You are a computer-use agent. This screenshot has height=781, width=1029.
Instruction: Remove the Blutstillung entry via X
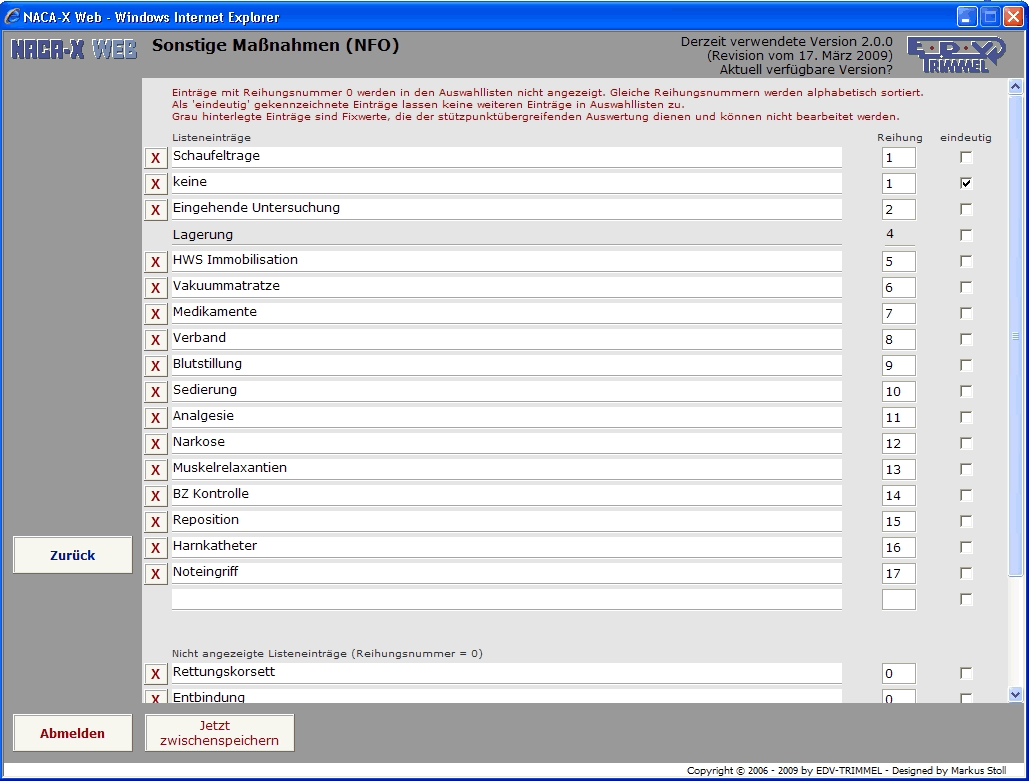pyautogui.click(x=156, y=366)
